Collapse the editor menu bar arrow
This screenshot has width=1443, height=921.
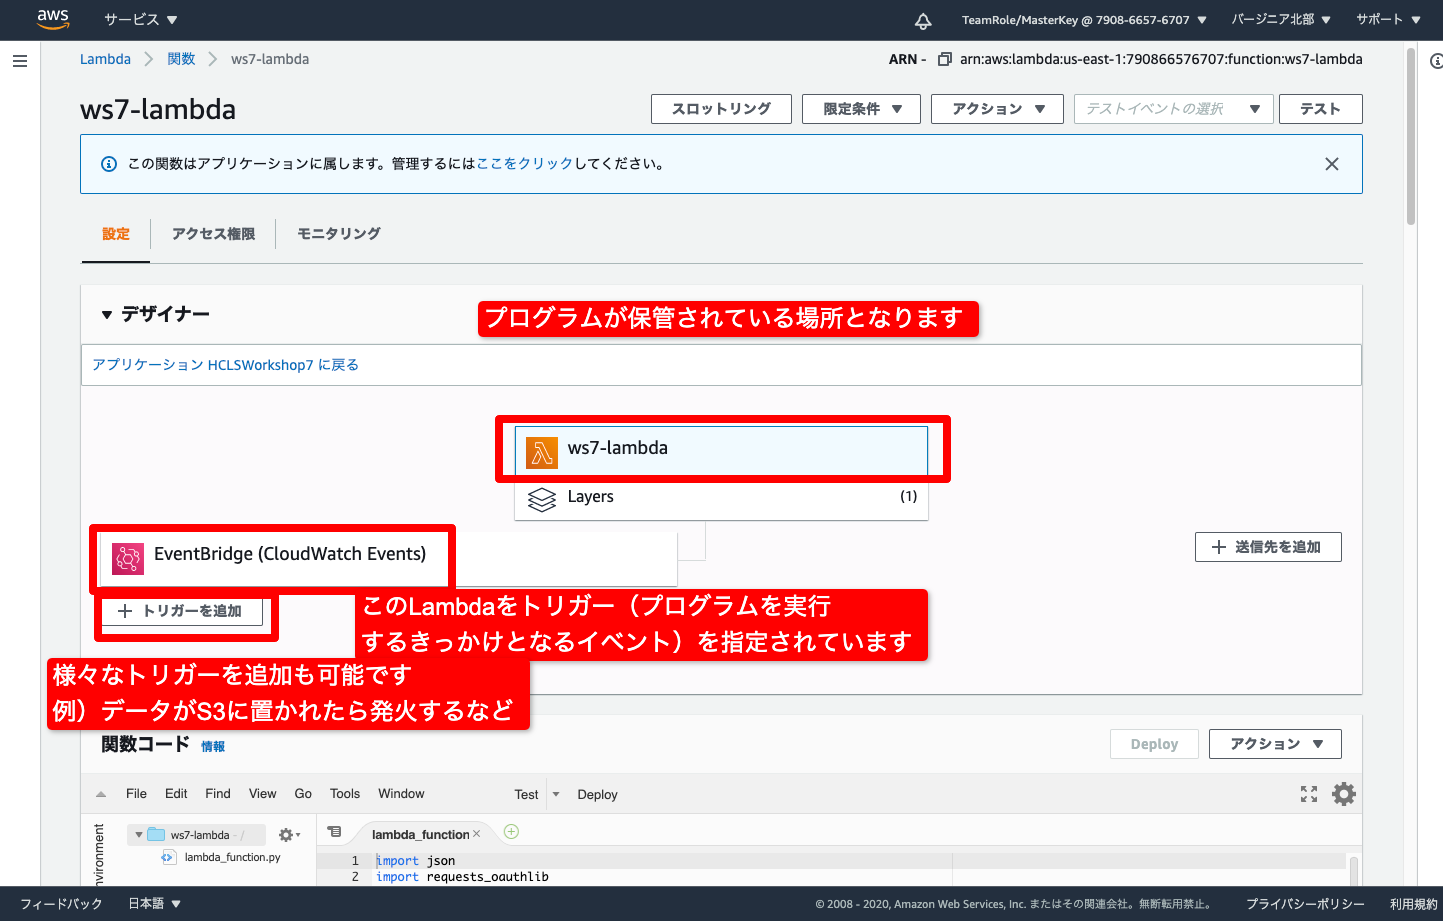[x=101, y=794]
